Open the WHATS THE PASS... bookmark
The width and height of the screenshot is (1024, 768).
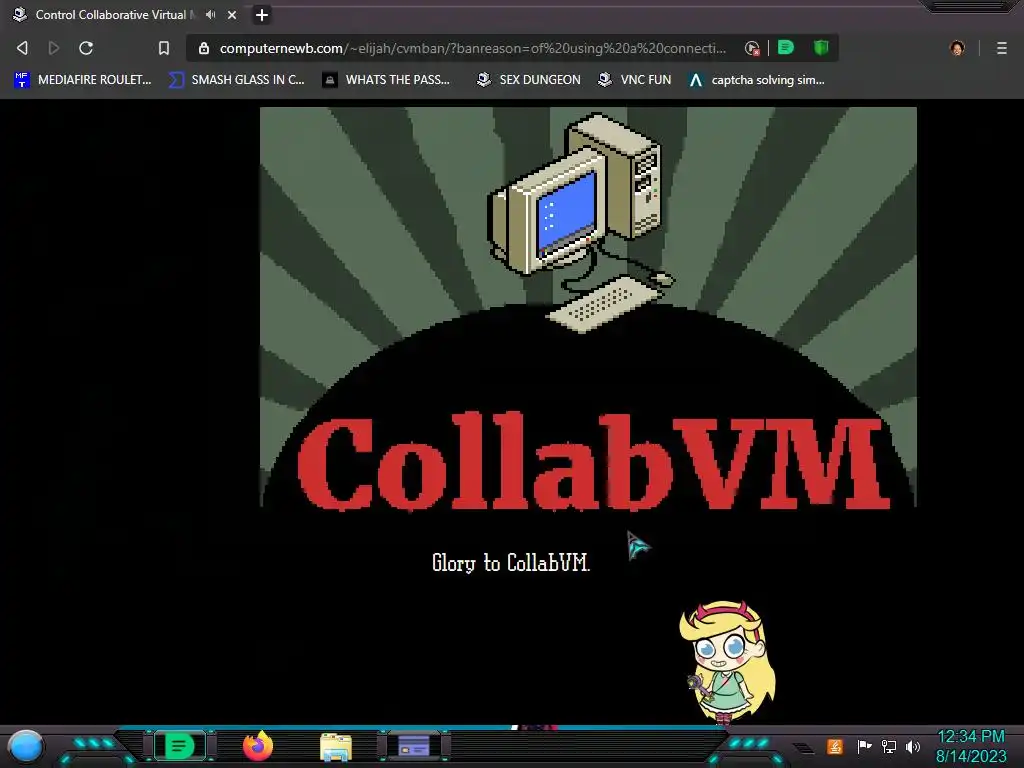(x=386, y=80)
